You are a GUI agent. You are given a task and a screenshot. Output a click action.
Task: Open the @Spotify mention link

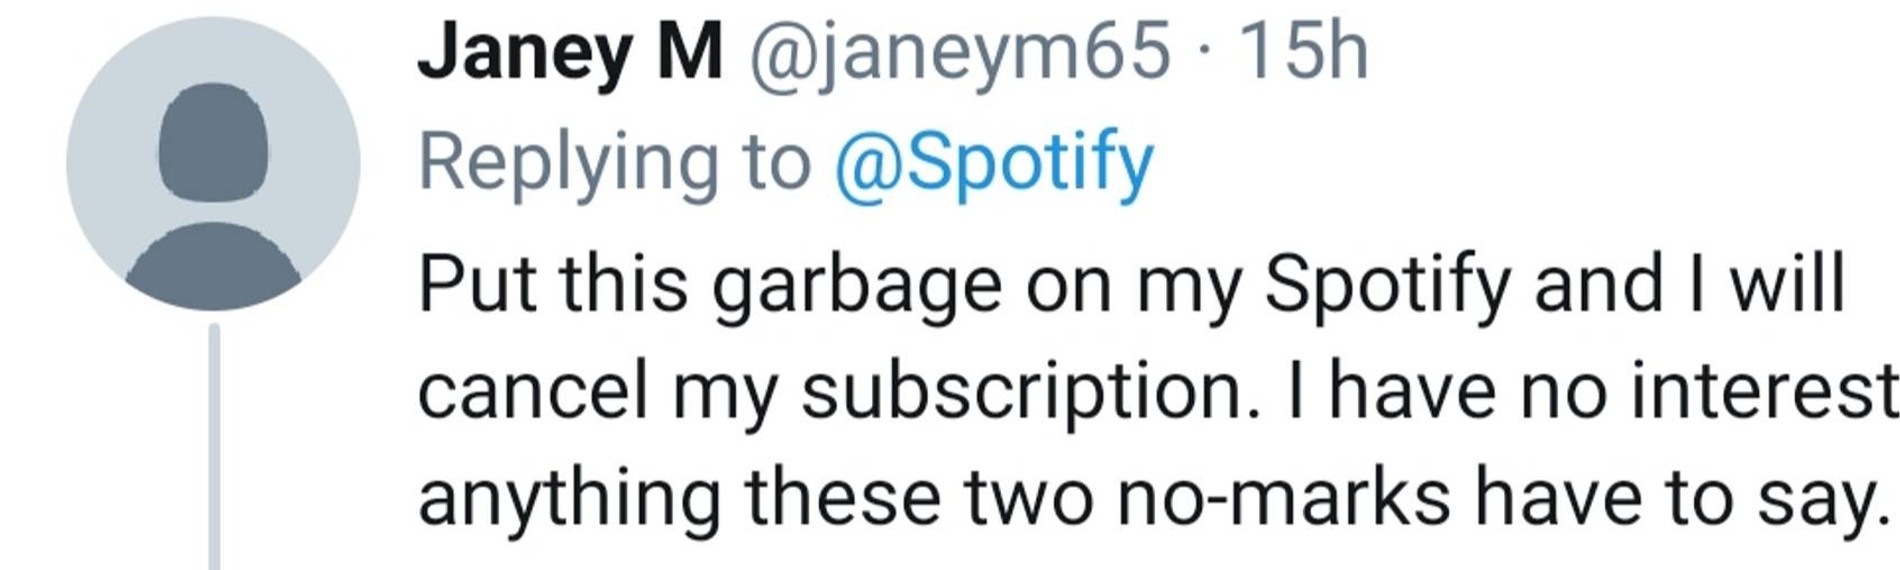[994, 163]
